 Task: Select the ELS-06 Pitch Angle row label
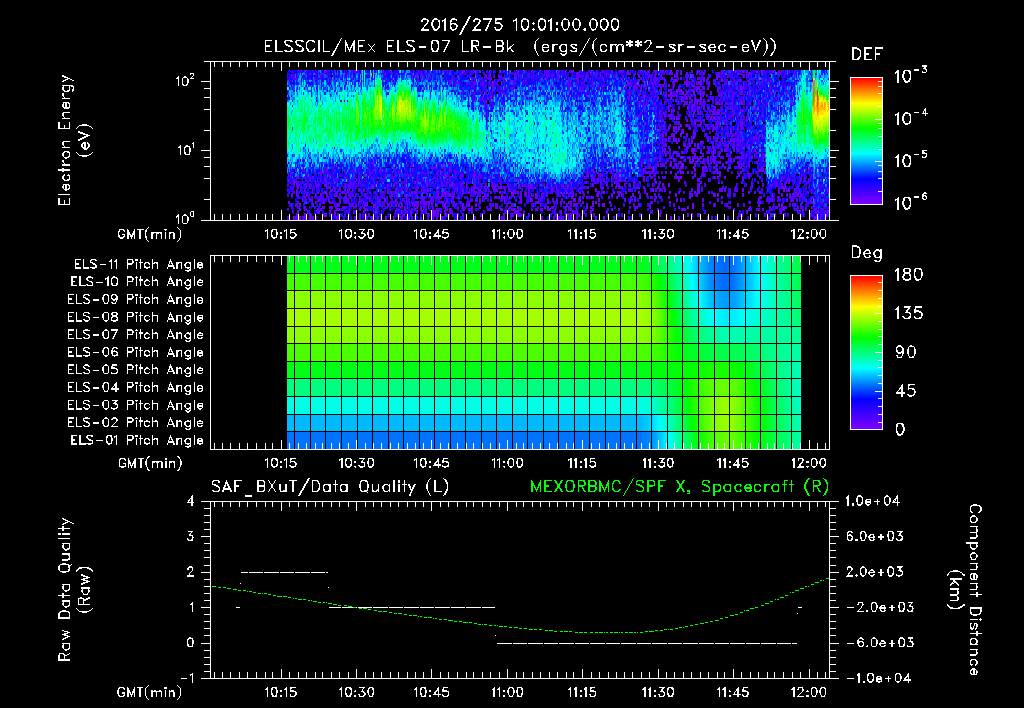(136, 352)
